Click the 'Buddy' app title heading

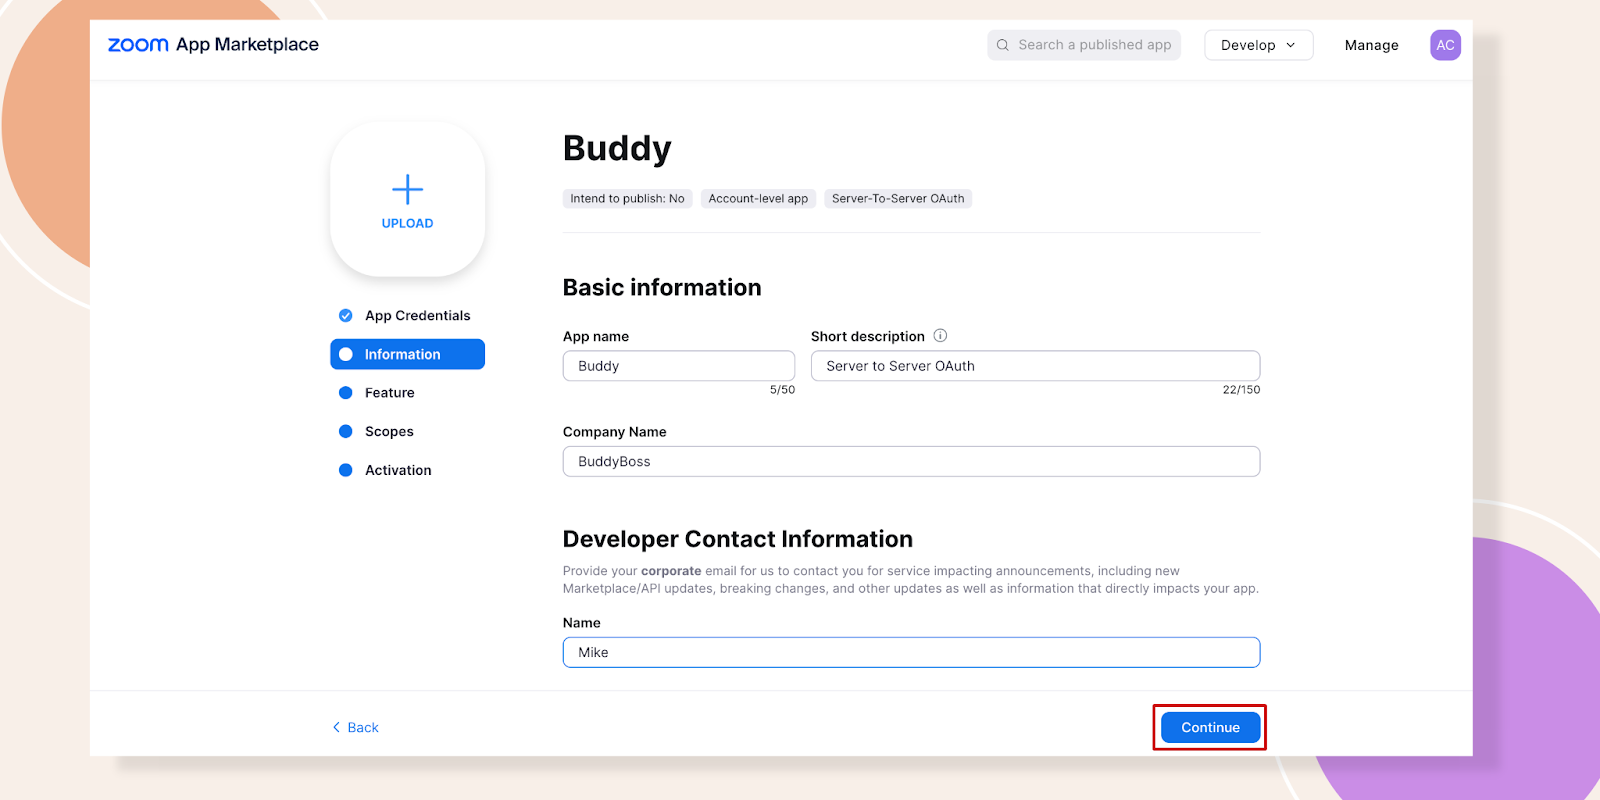[617, 148]
